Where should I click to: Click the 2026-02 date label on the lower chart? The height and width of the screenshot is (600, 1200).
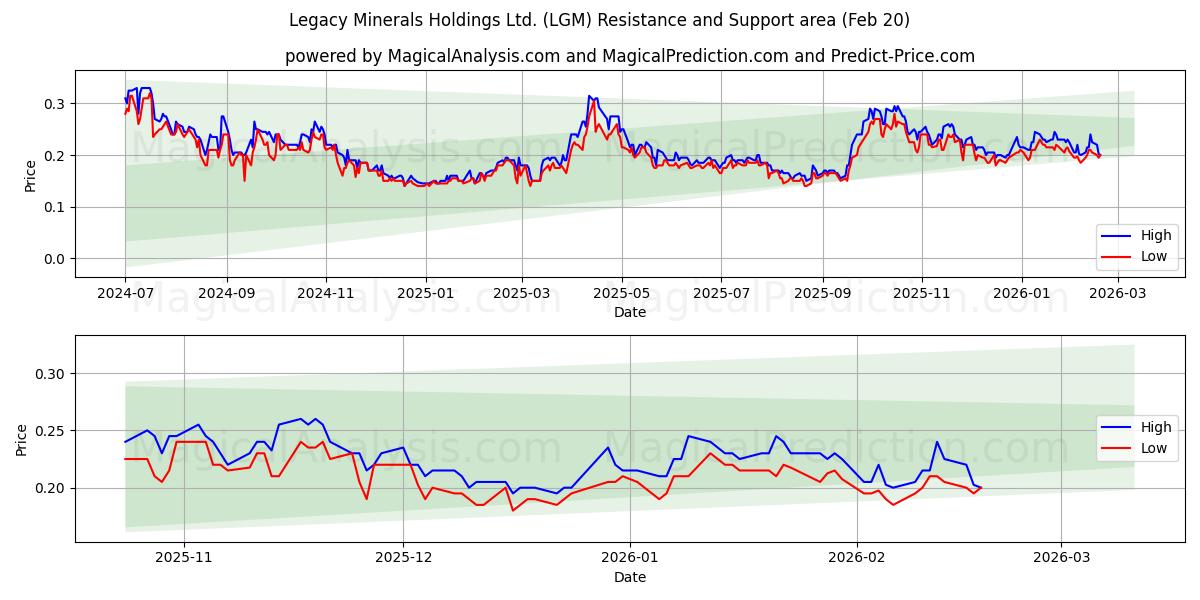point(857,559)
